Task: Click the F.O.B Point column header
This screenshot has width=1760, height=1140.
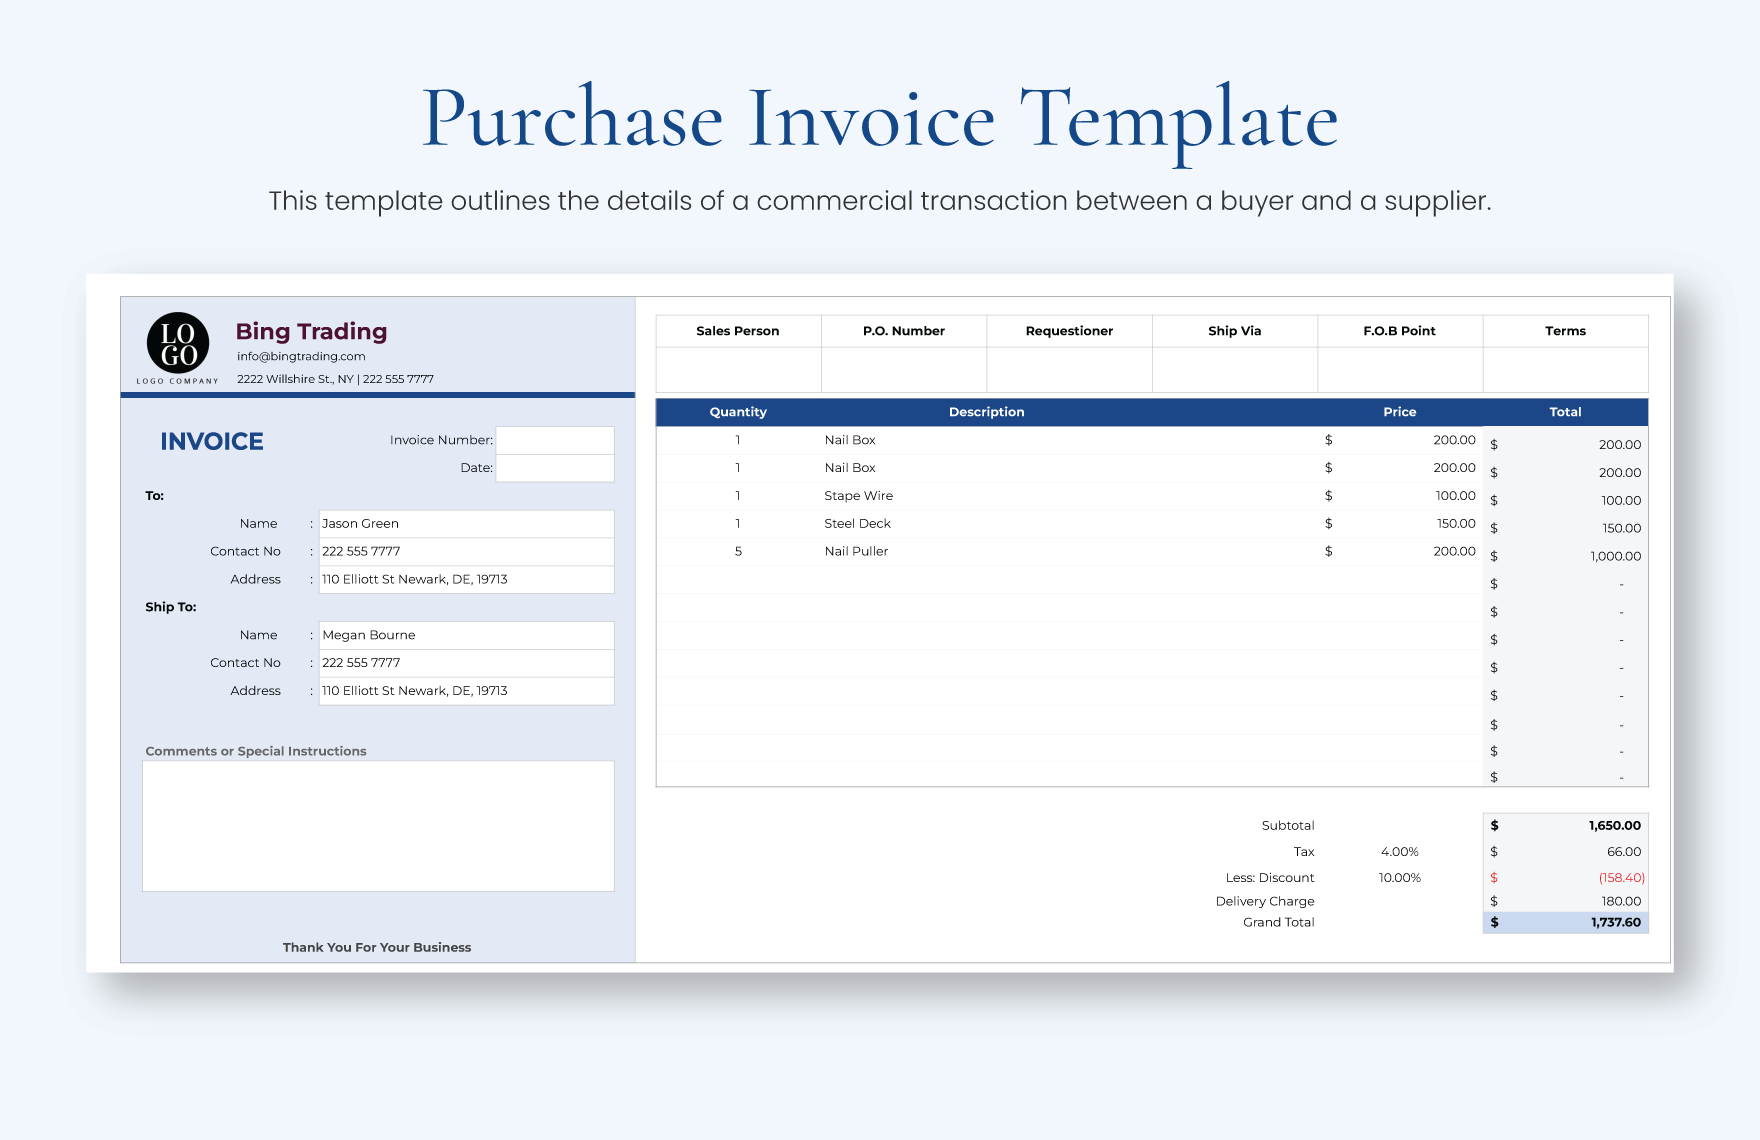Action: click(x=1400, y=330)
